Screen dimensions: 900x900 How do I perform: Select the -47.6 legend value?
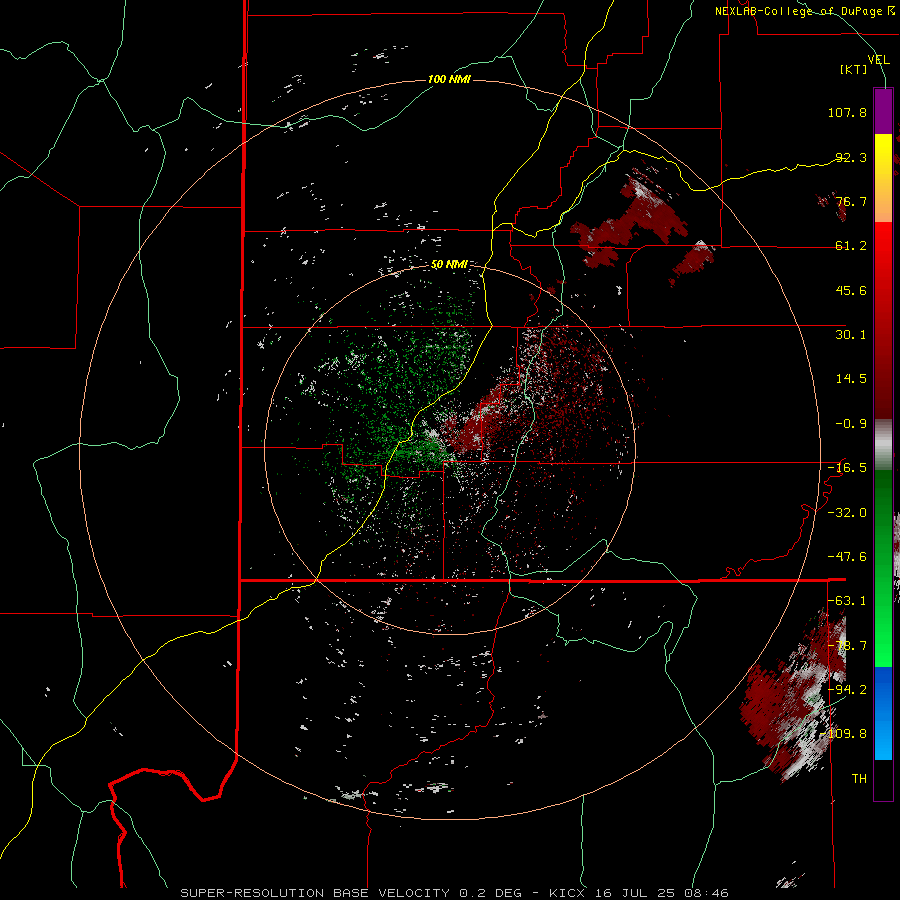(847, 557)
